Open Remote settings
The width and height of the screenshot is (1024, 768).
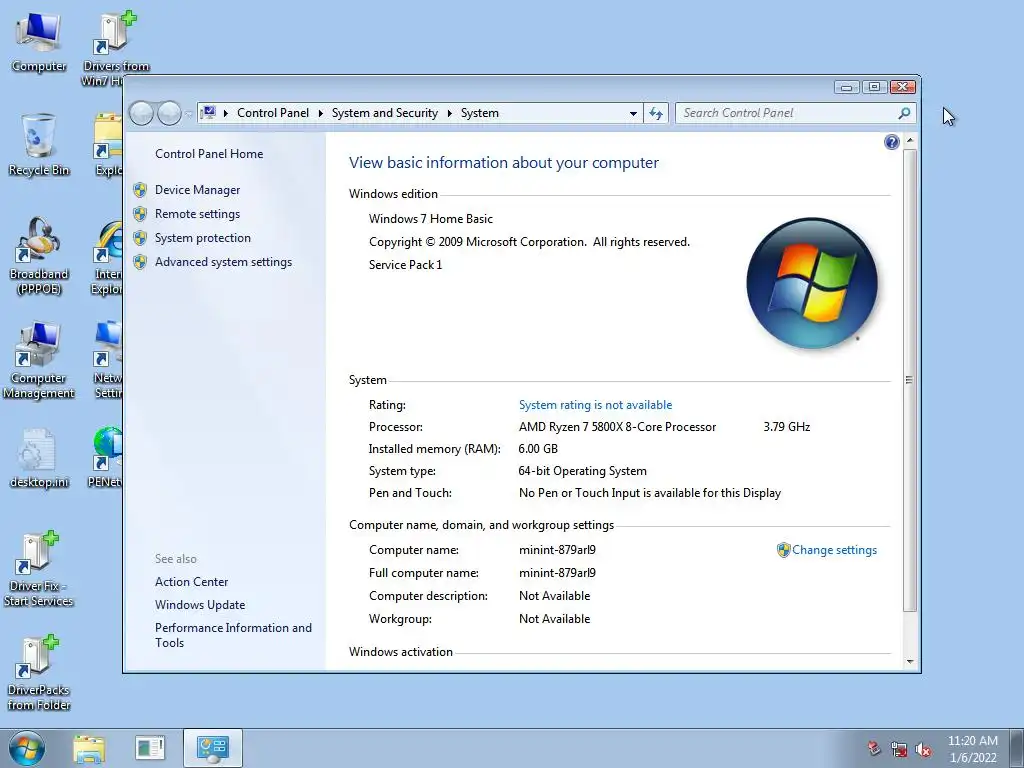(x=197, y=214)
